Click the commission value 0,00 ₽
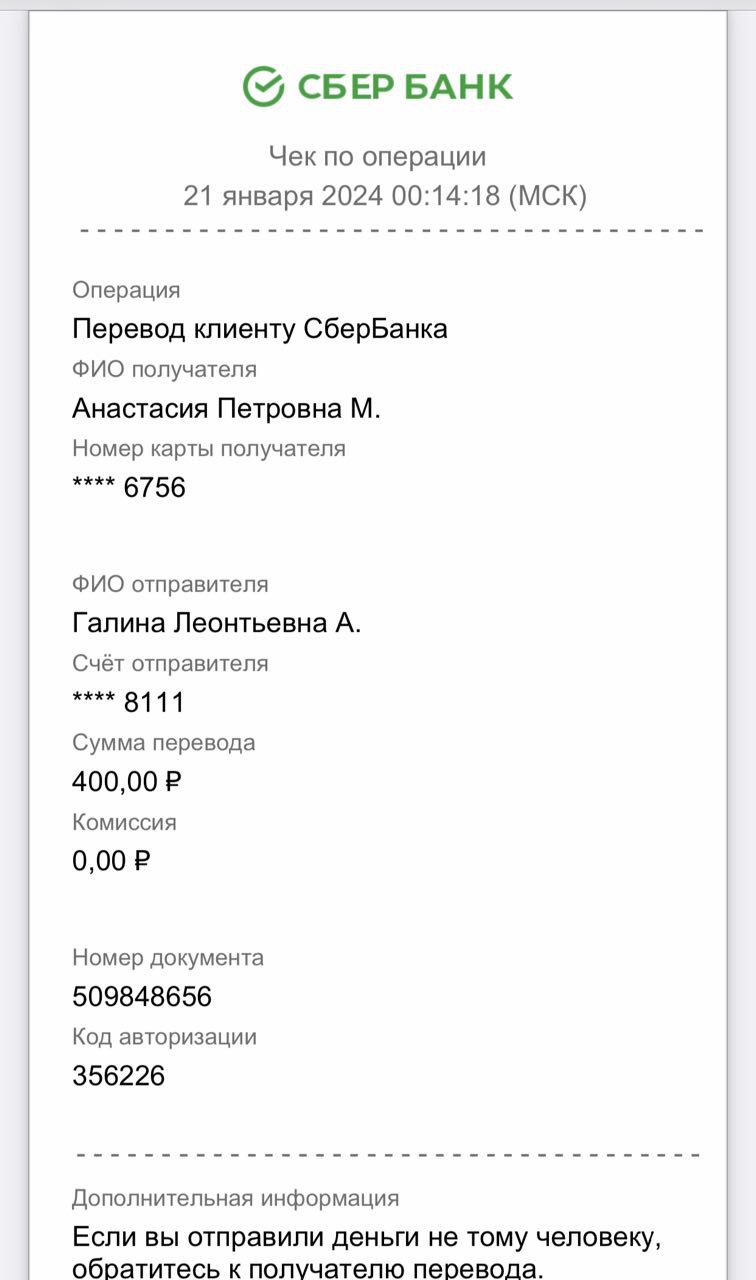Screen dimensions: 756x1280 click(x=111, y=860)
